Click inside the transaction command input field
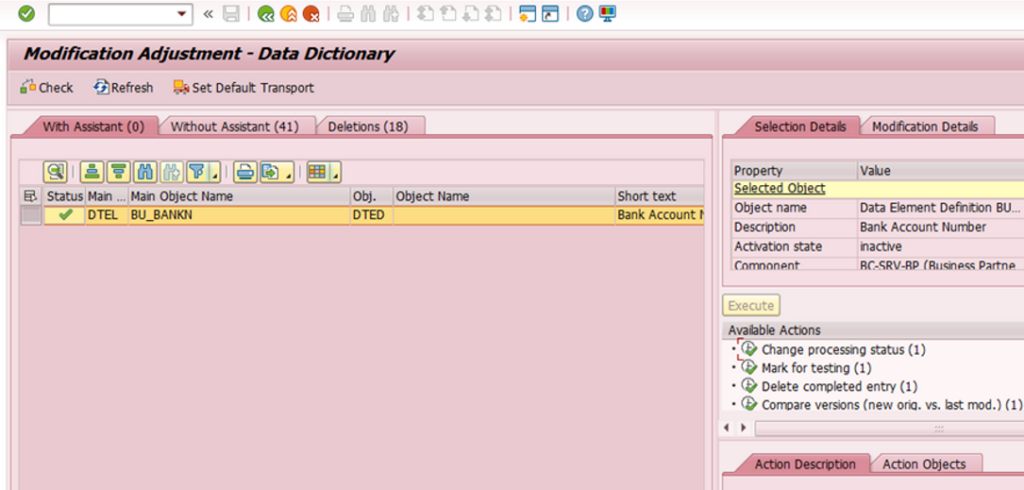This screenshot has height=490, width=1024. coord(112,14)
